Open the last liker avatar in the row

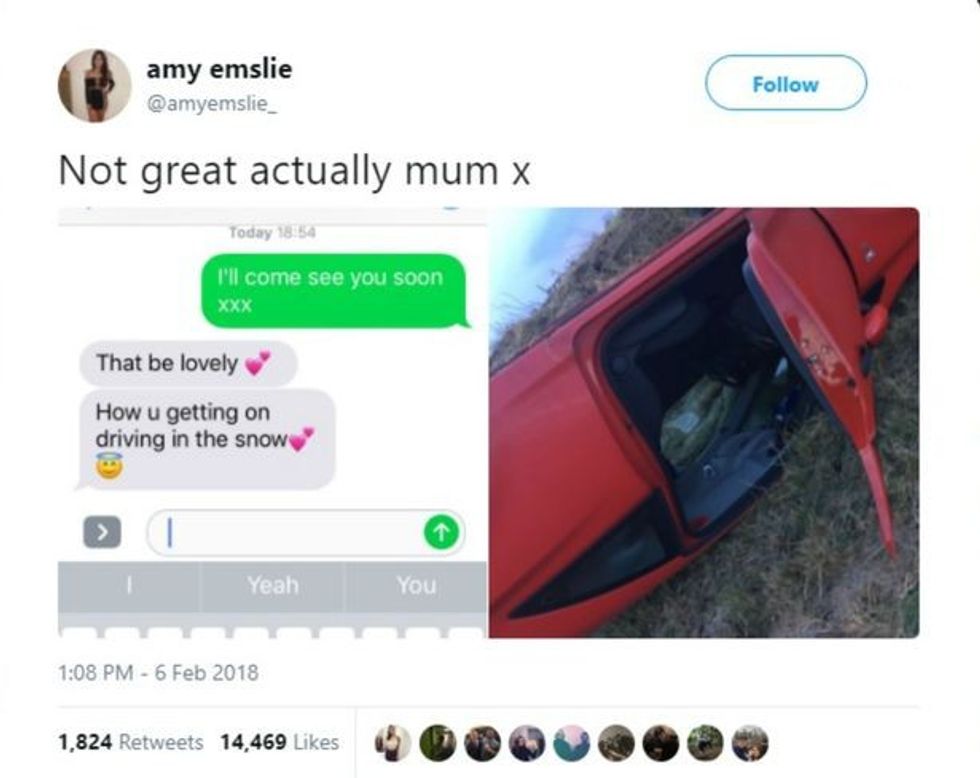750,743
